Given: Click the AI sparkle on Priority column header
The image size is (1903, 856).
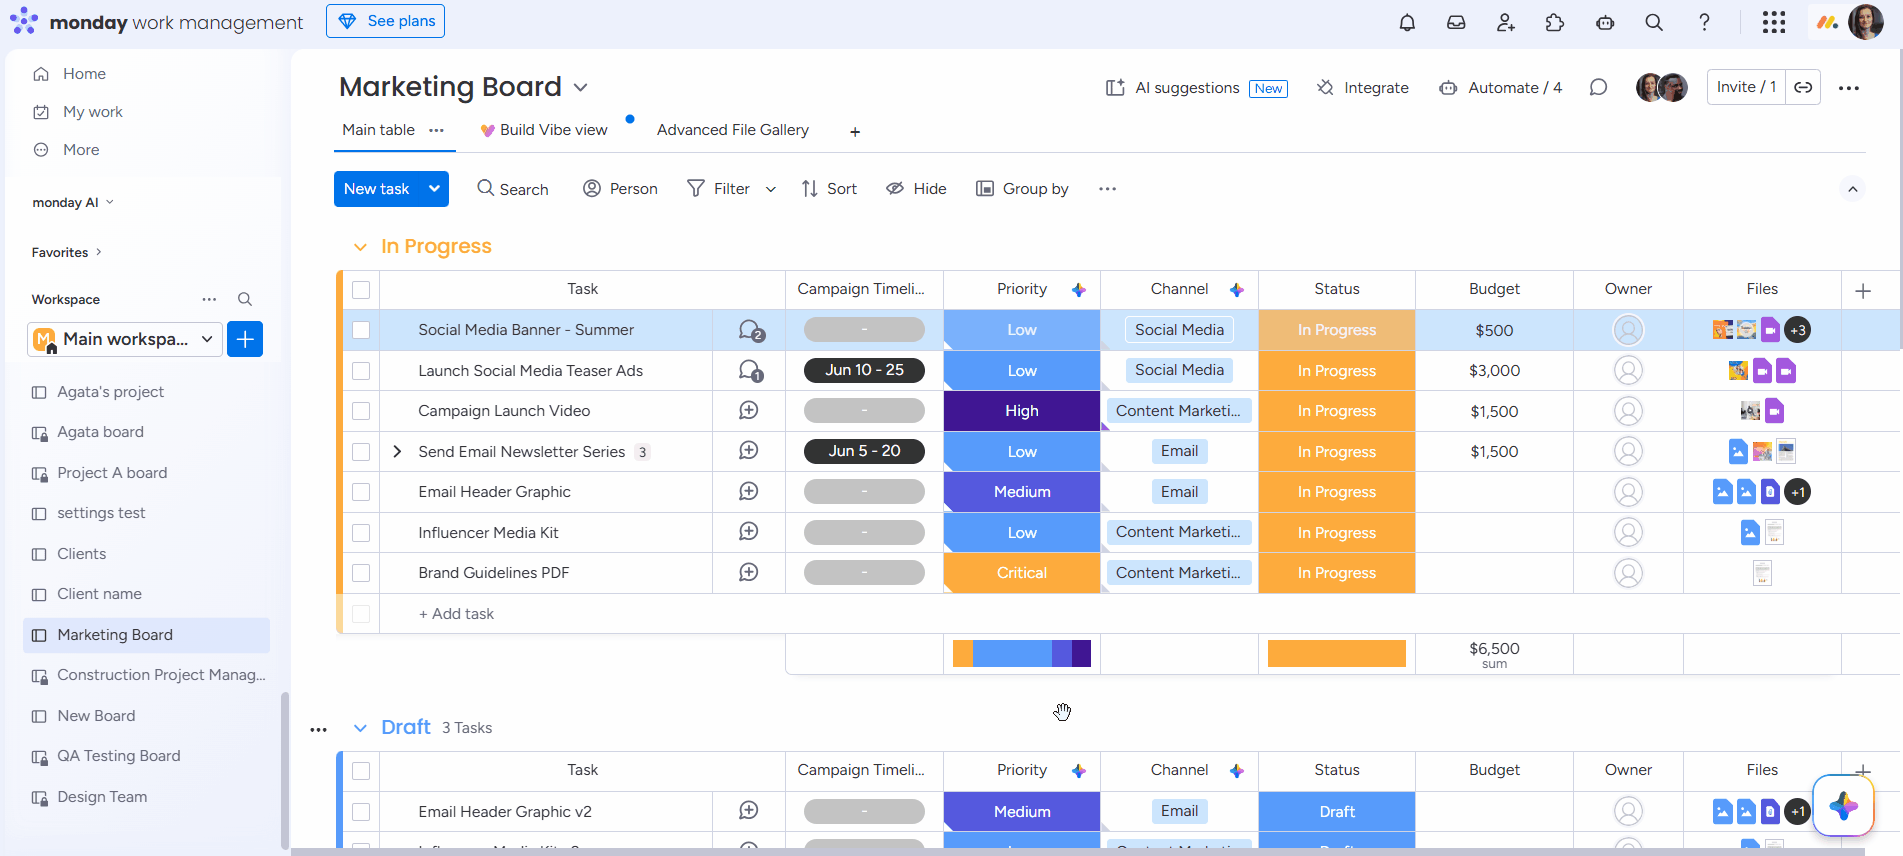Looking at the screenshot, I should click(1079, 290).
